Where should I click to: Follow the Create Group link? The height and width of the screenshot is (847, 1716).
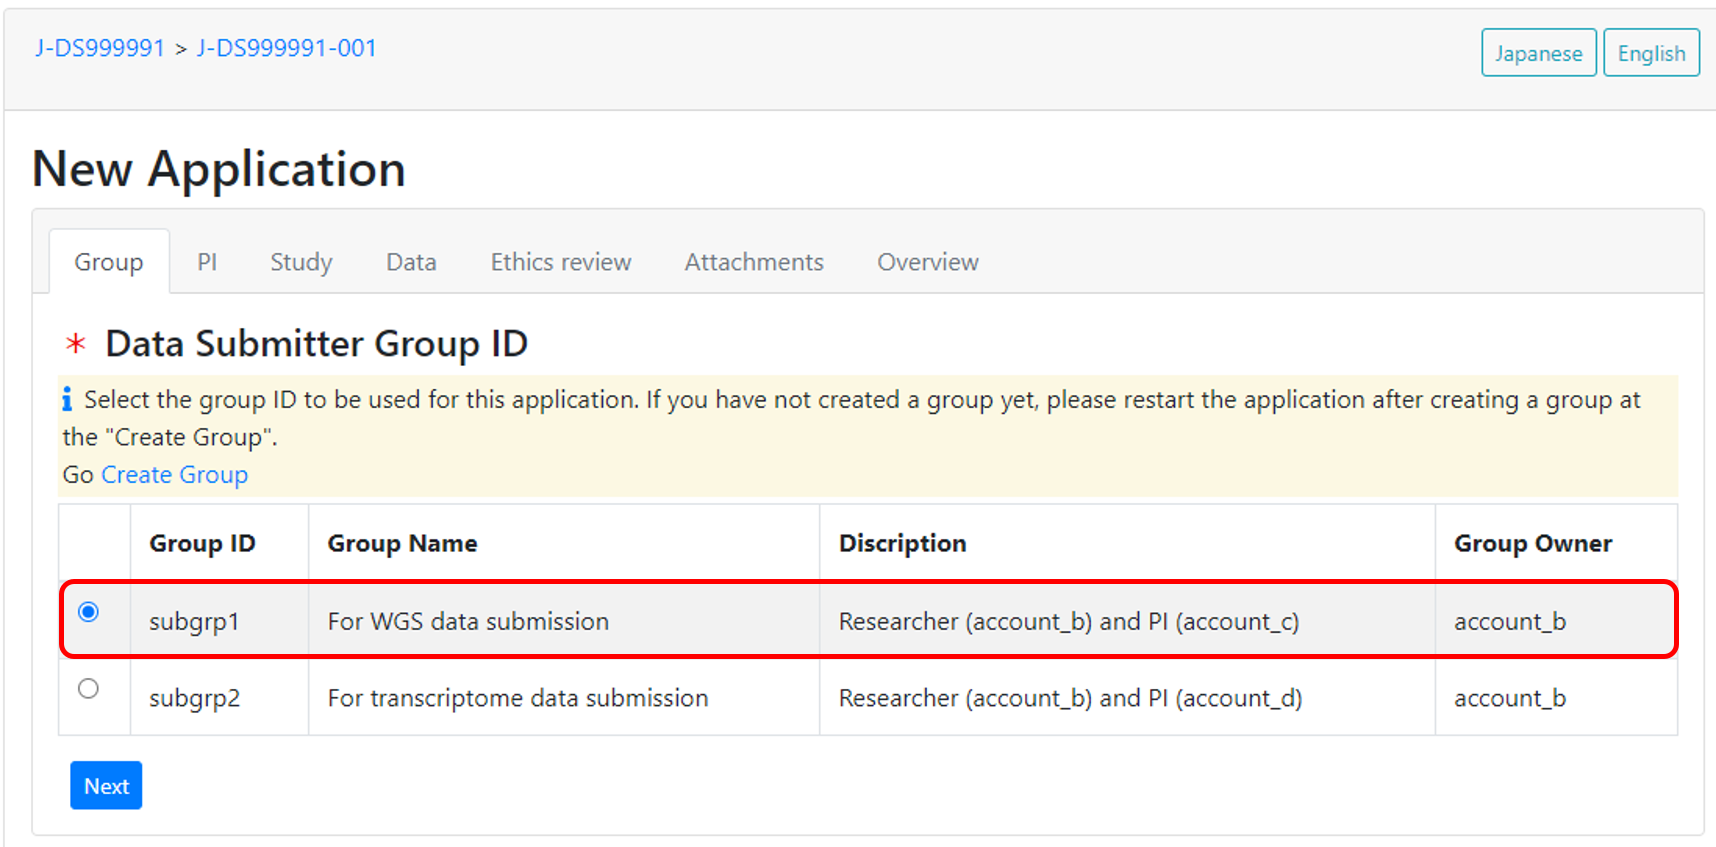tap(175, 475)
